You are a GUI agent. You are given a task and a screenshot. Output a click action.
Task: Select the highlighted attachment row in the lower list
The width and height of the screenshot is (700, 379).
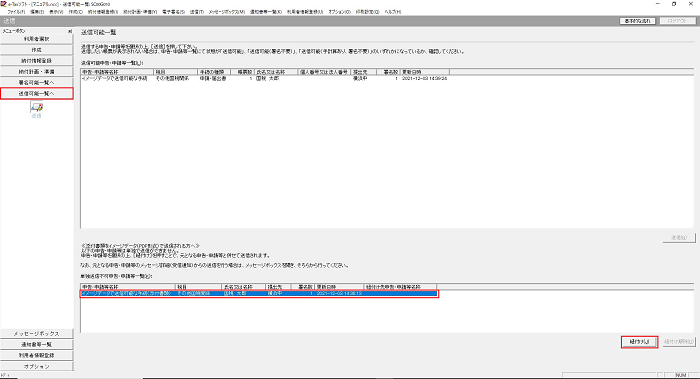pyautogui.click(x=259, y=293)
